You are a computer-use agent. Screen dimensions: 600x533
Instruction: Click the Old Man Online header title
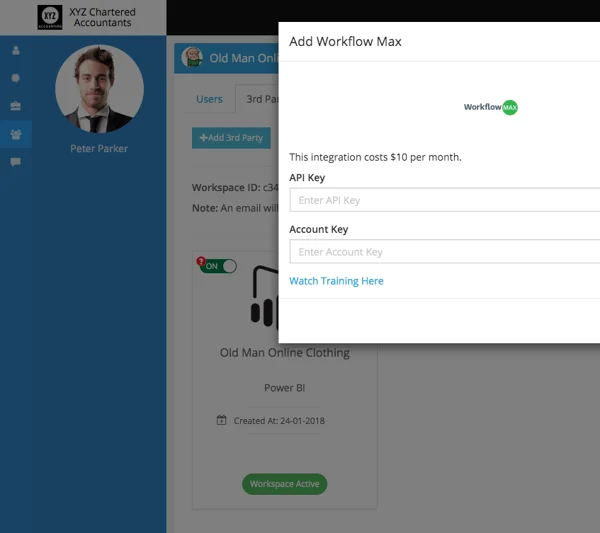(244, 58)
